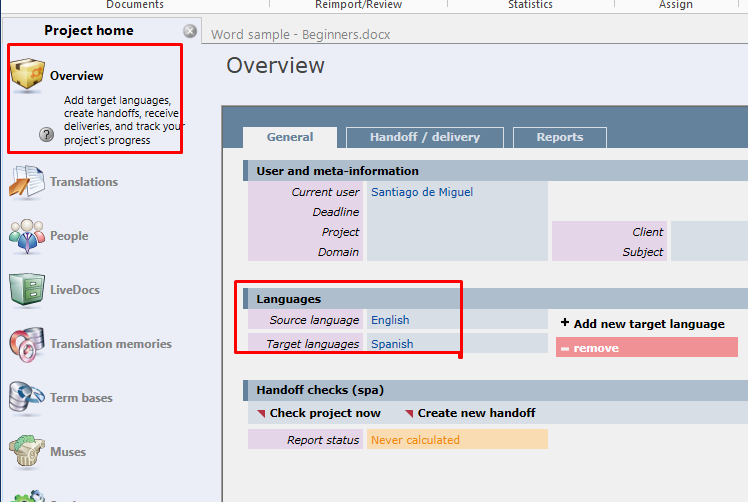Open the Term bases icon

pos(27,398)
